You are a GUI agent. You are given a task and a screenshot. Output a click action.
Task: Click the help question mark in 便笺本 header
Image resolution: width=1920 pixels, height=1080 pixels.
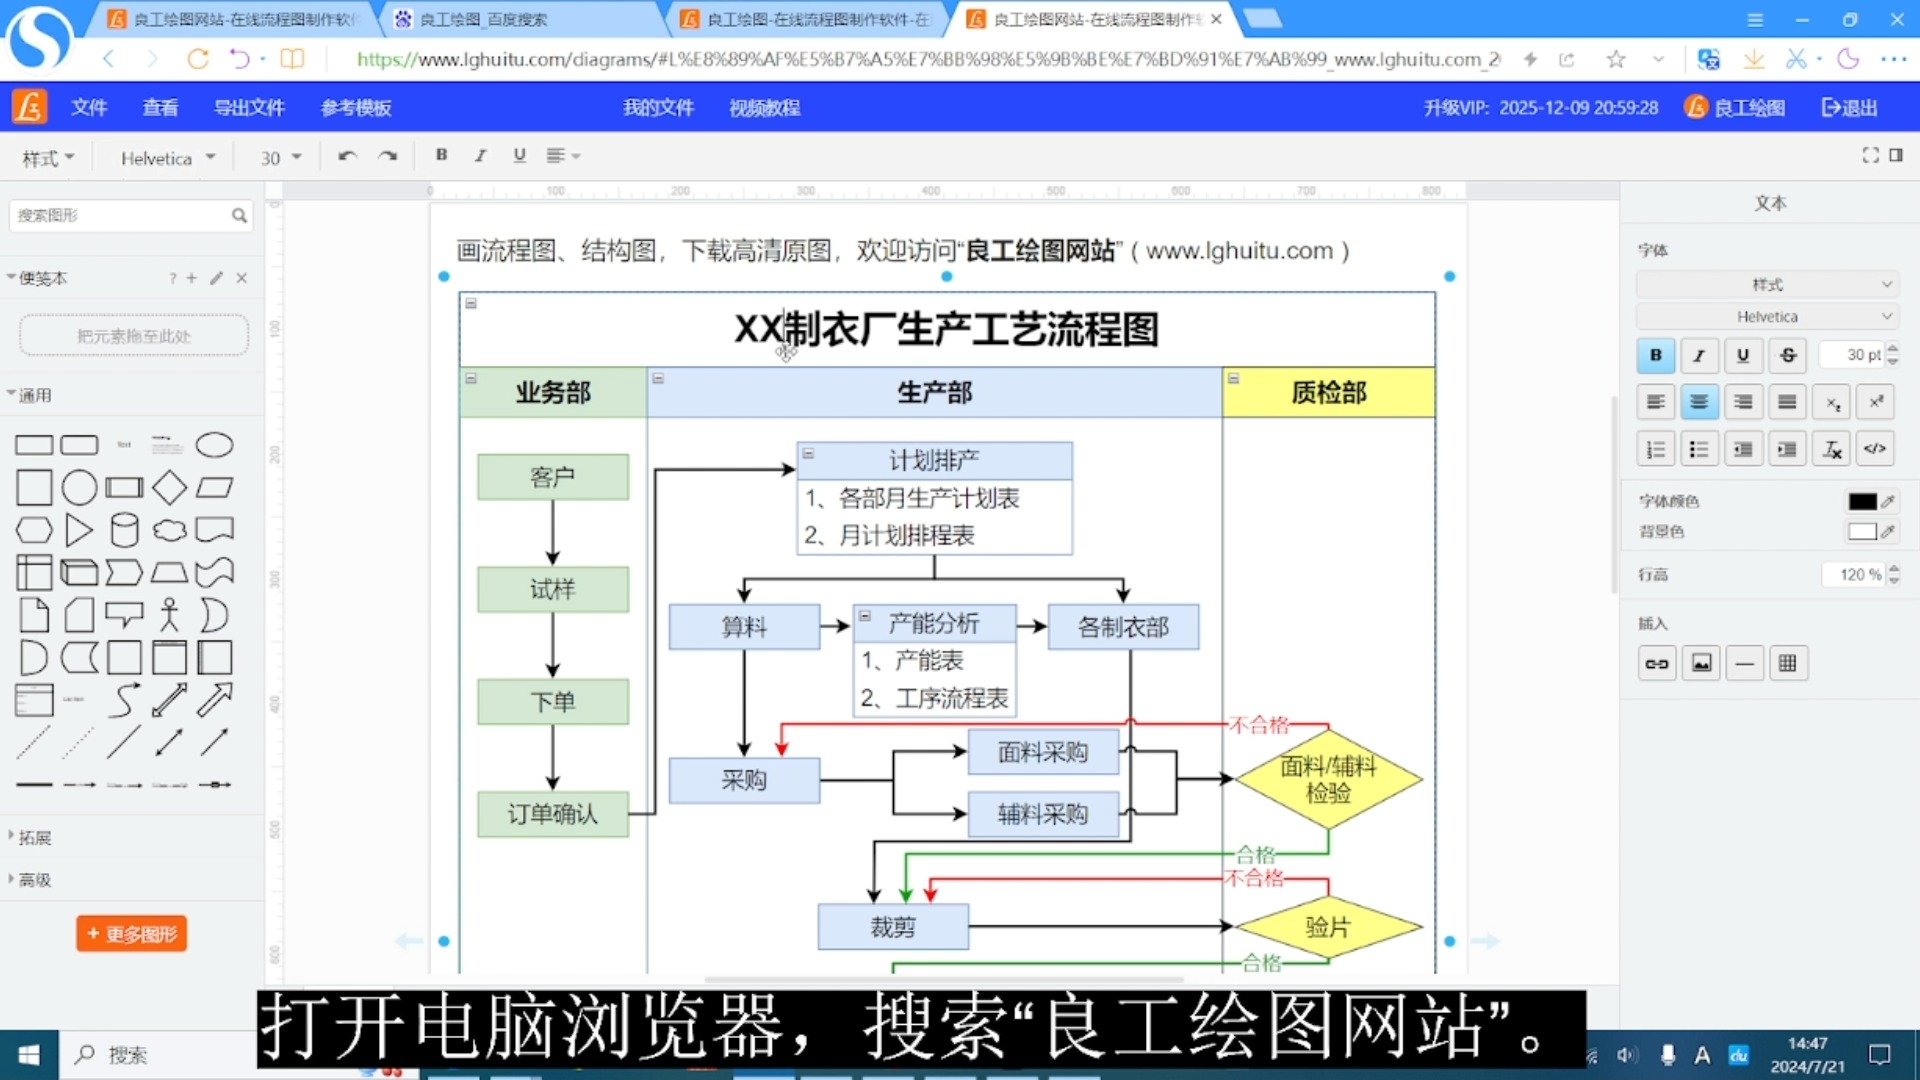[172, 278]
